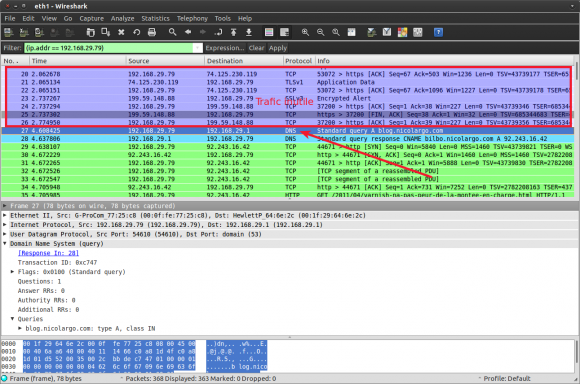Screen dimensions: 580x384
Task: Expand the Ethernet II details
Action: 5,215
